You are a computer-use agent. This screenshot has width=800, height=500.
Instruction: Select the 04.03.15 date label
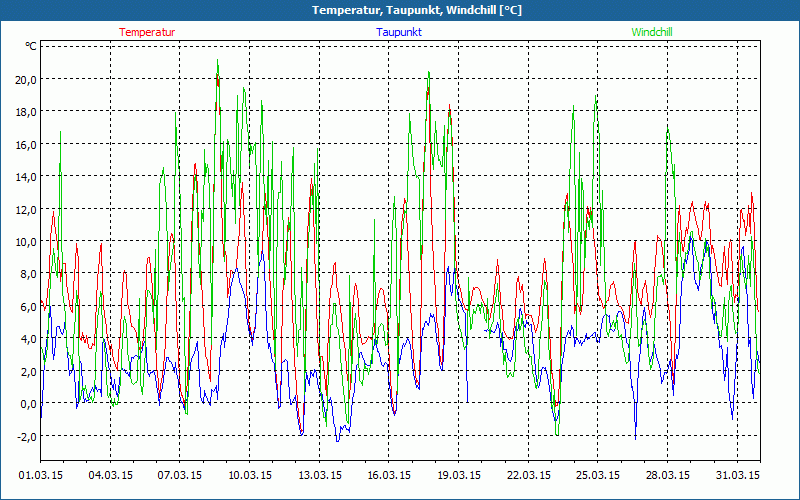coord(111,475)
